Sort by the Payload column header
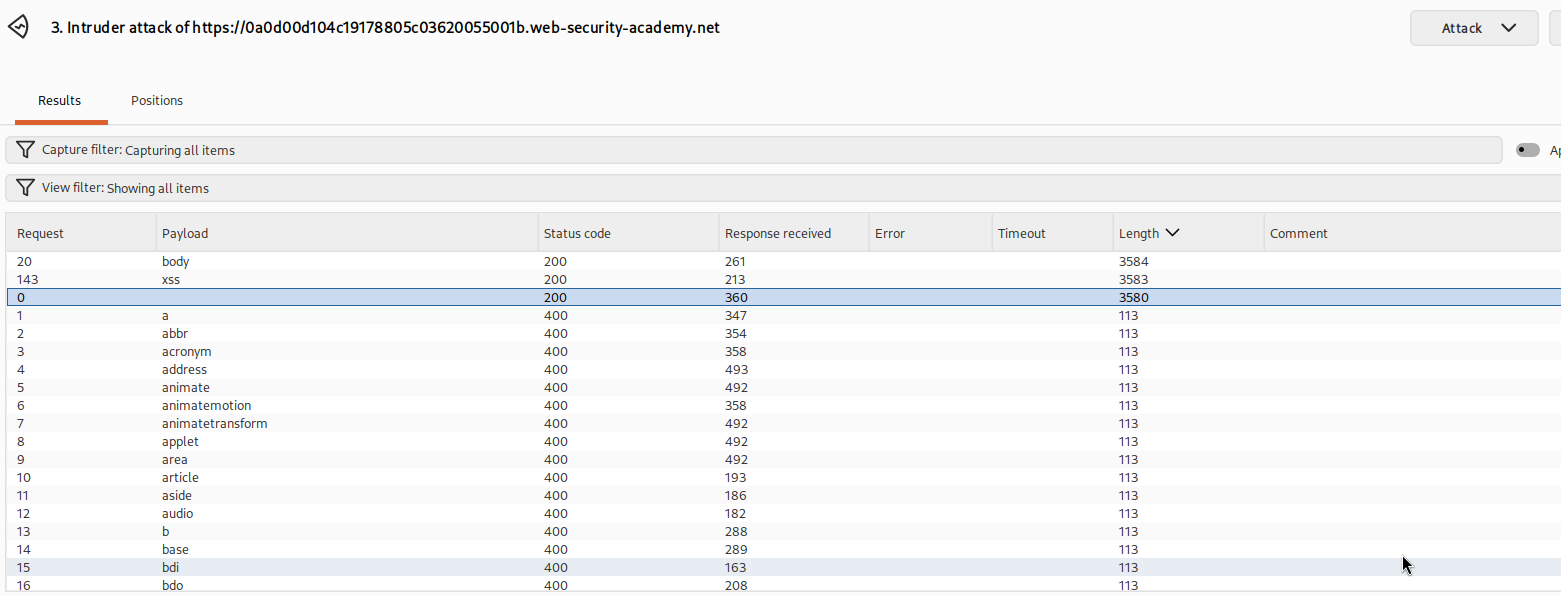The image size is (1561, 596). (x=347, y=233)
